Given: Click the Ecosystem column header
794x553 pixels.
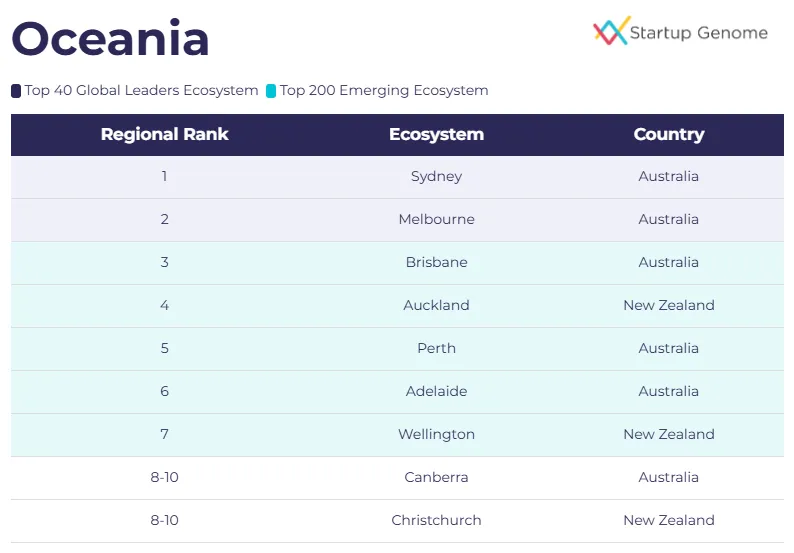Looking at the screenshot, I should click(436, 134).
